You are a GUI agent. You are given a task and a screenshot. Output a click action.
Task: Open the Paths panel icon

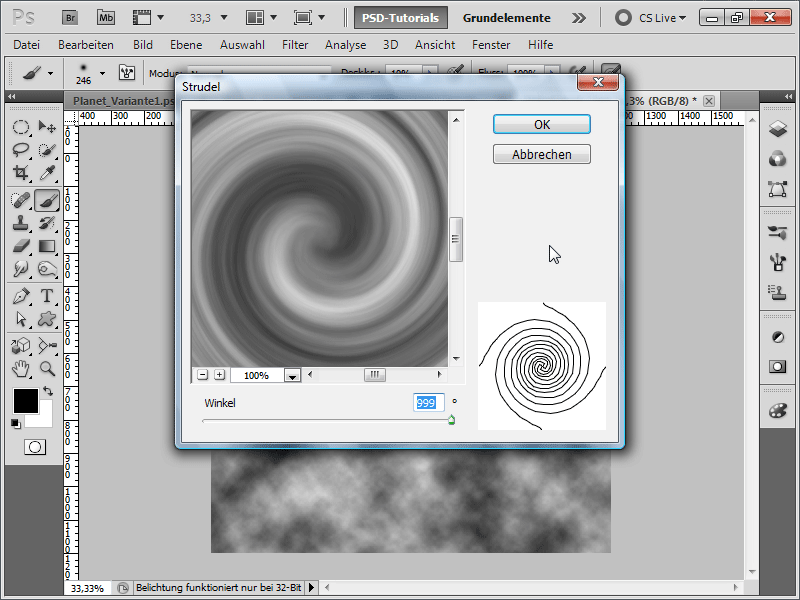(778, 189)
